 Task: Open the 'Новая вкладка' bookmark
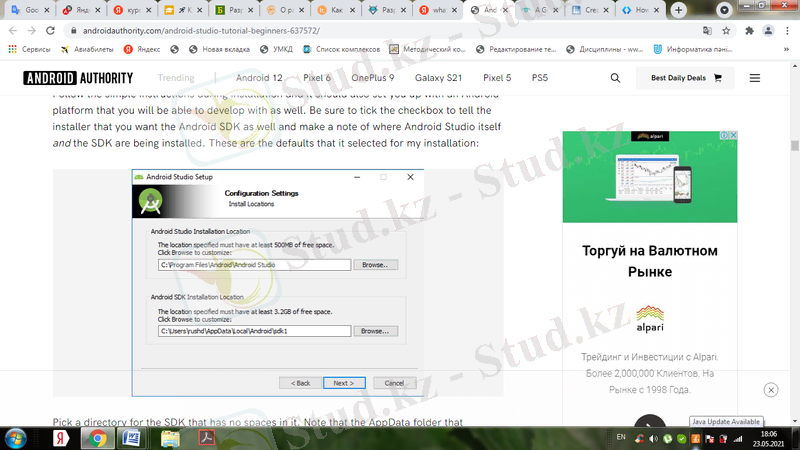(219, 49)
